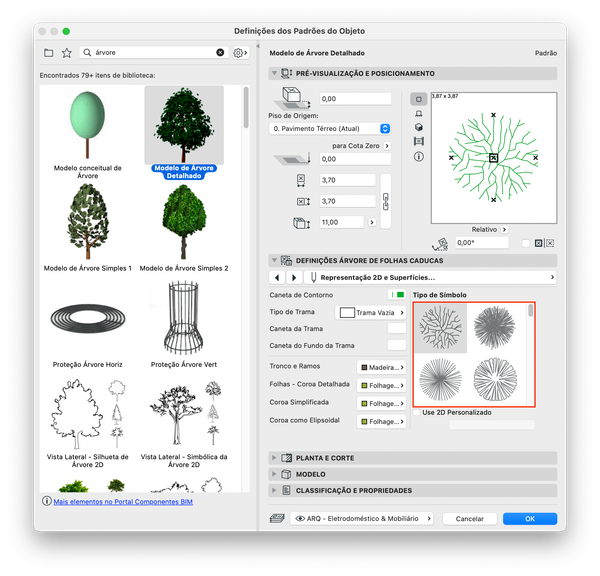
Task: Click the dimension 1 width field showing 3,70
Action: 347,180
